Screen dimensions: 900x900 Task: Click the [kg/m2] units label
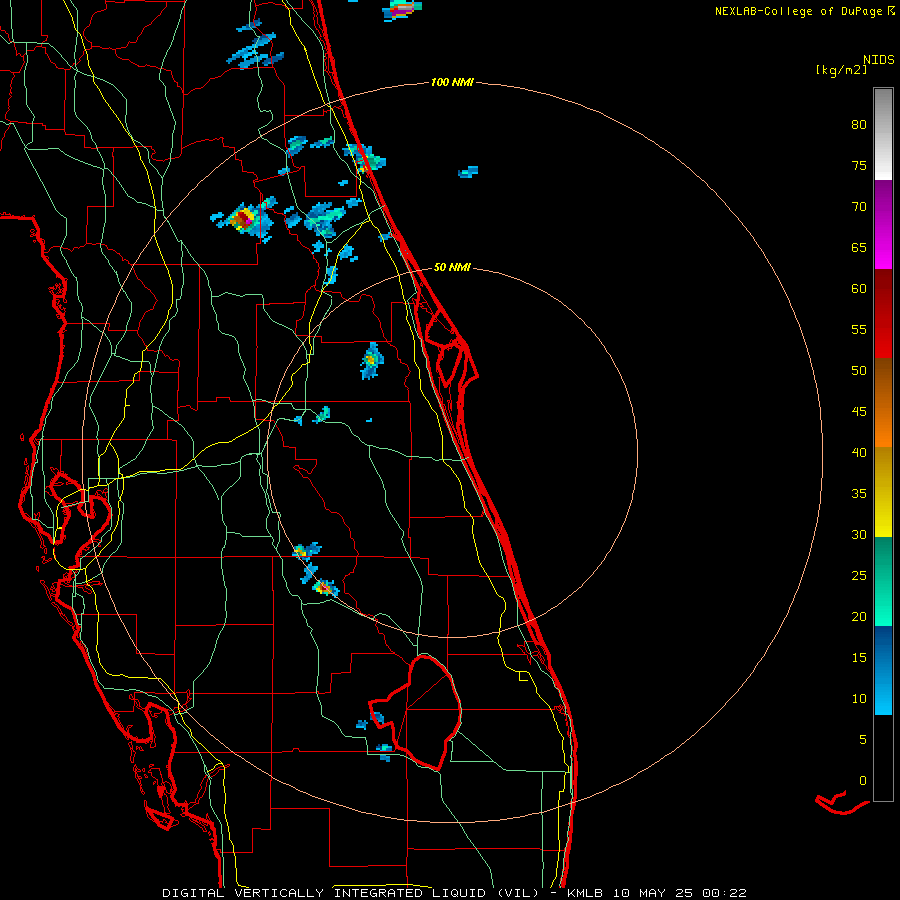[841, 70]
